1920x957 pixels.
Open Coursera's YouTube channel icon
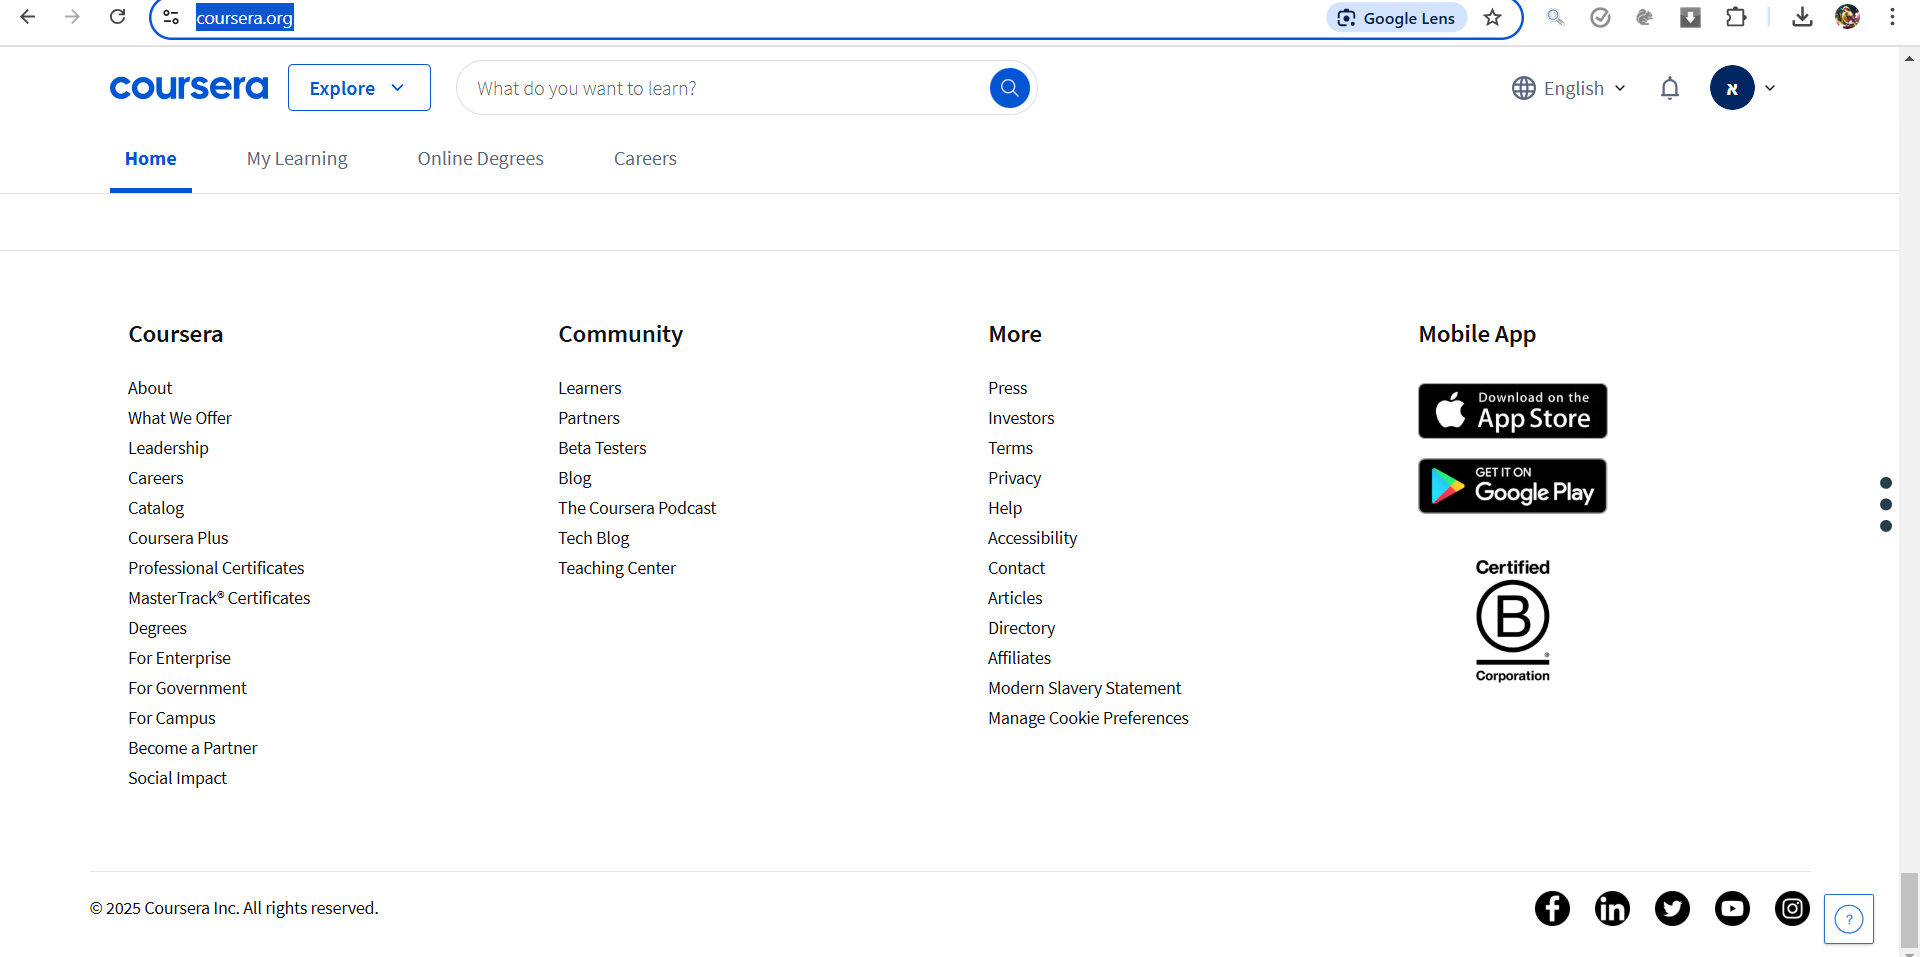click(1732, 908)
